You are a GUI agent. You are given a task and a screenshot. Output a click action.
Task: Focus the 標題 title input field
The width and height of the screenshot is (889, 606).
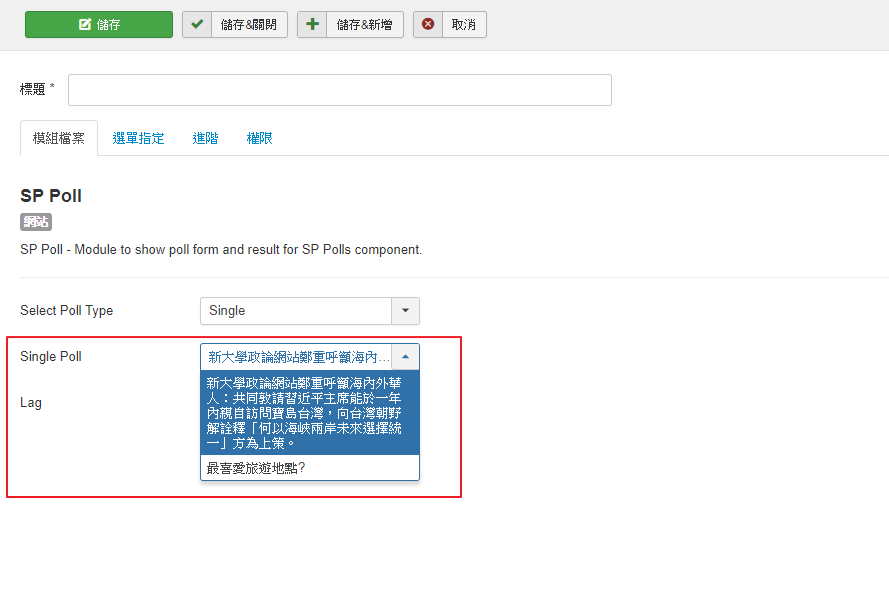[x=339, y=90]
